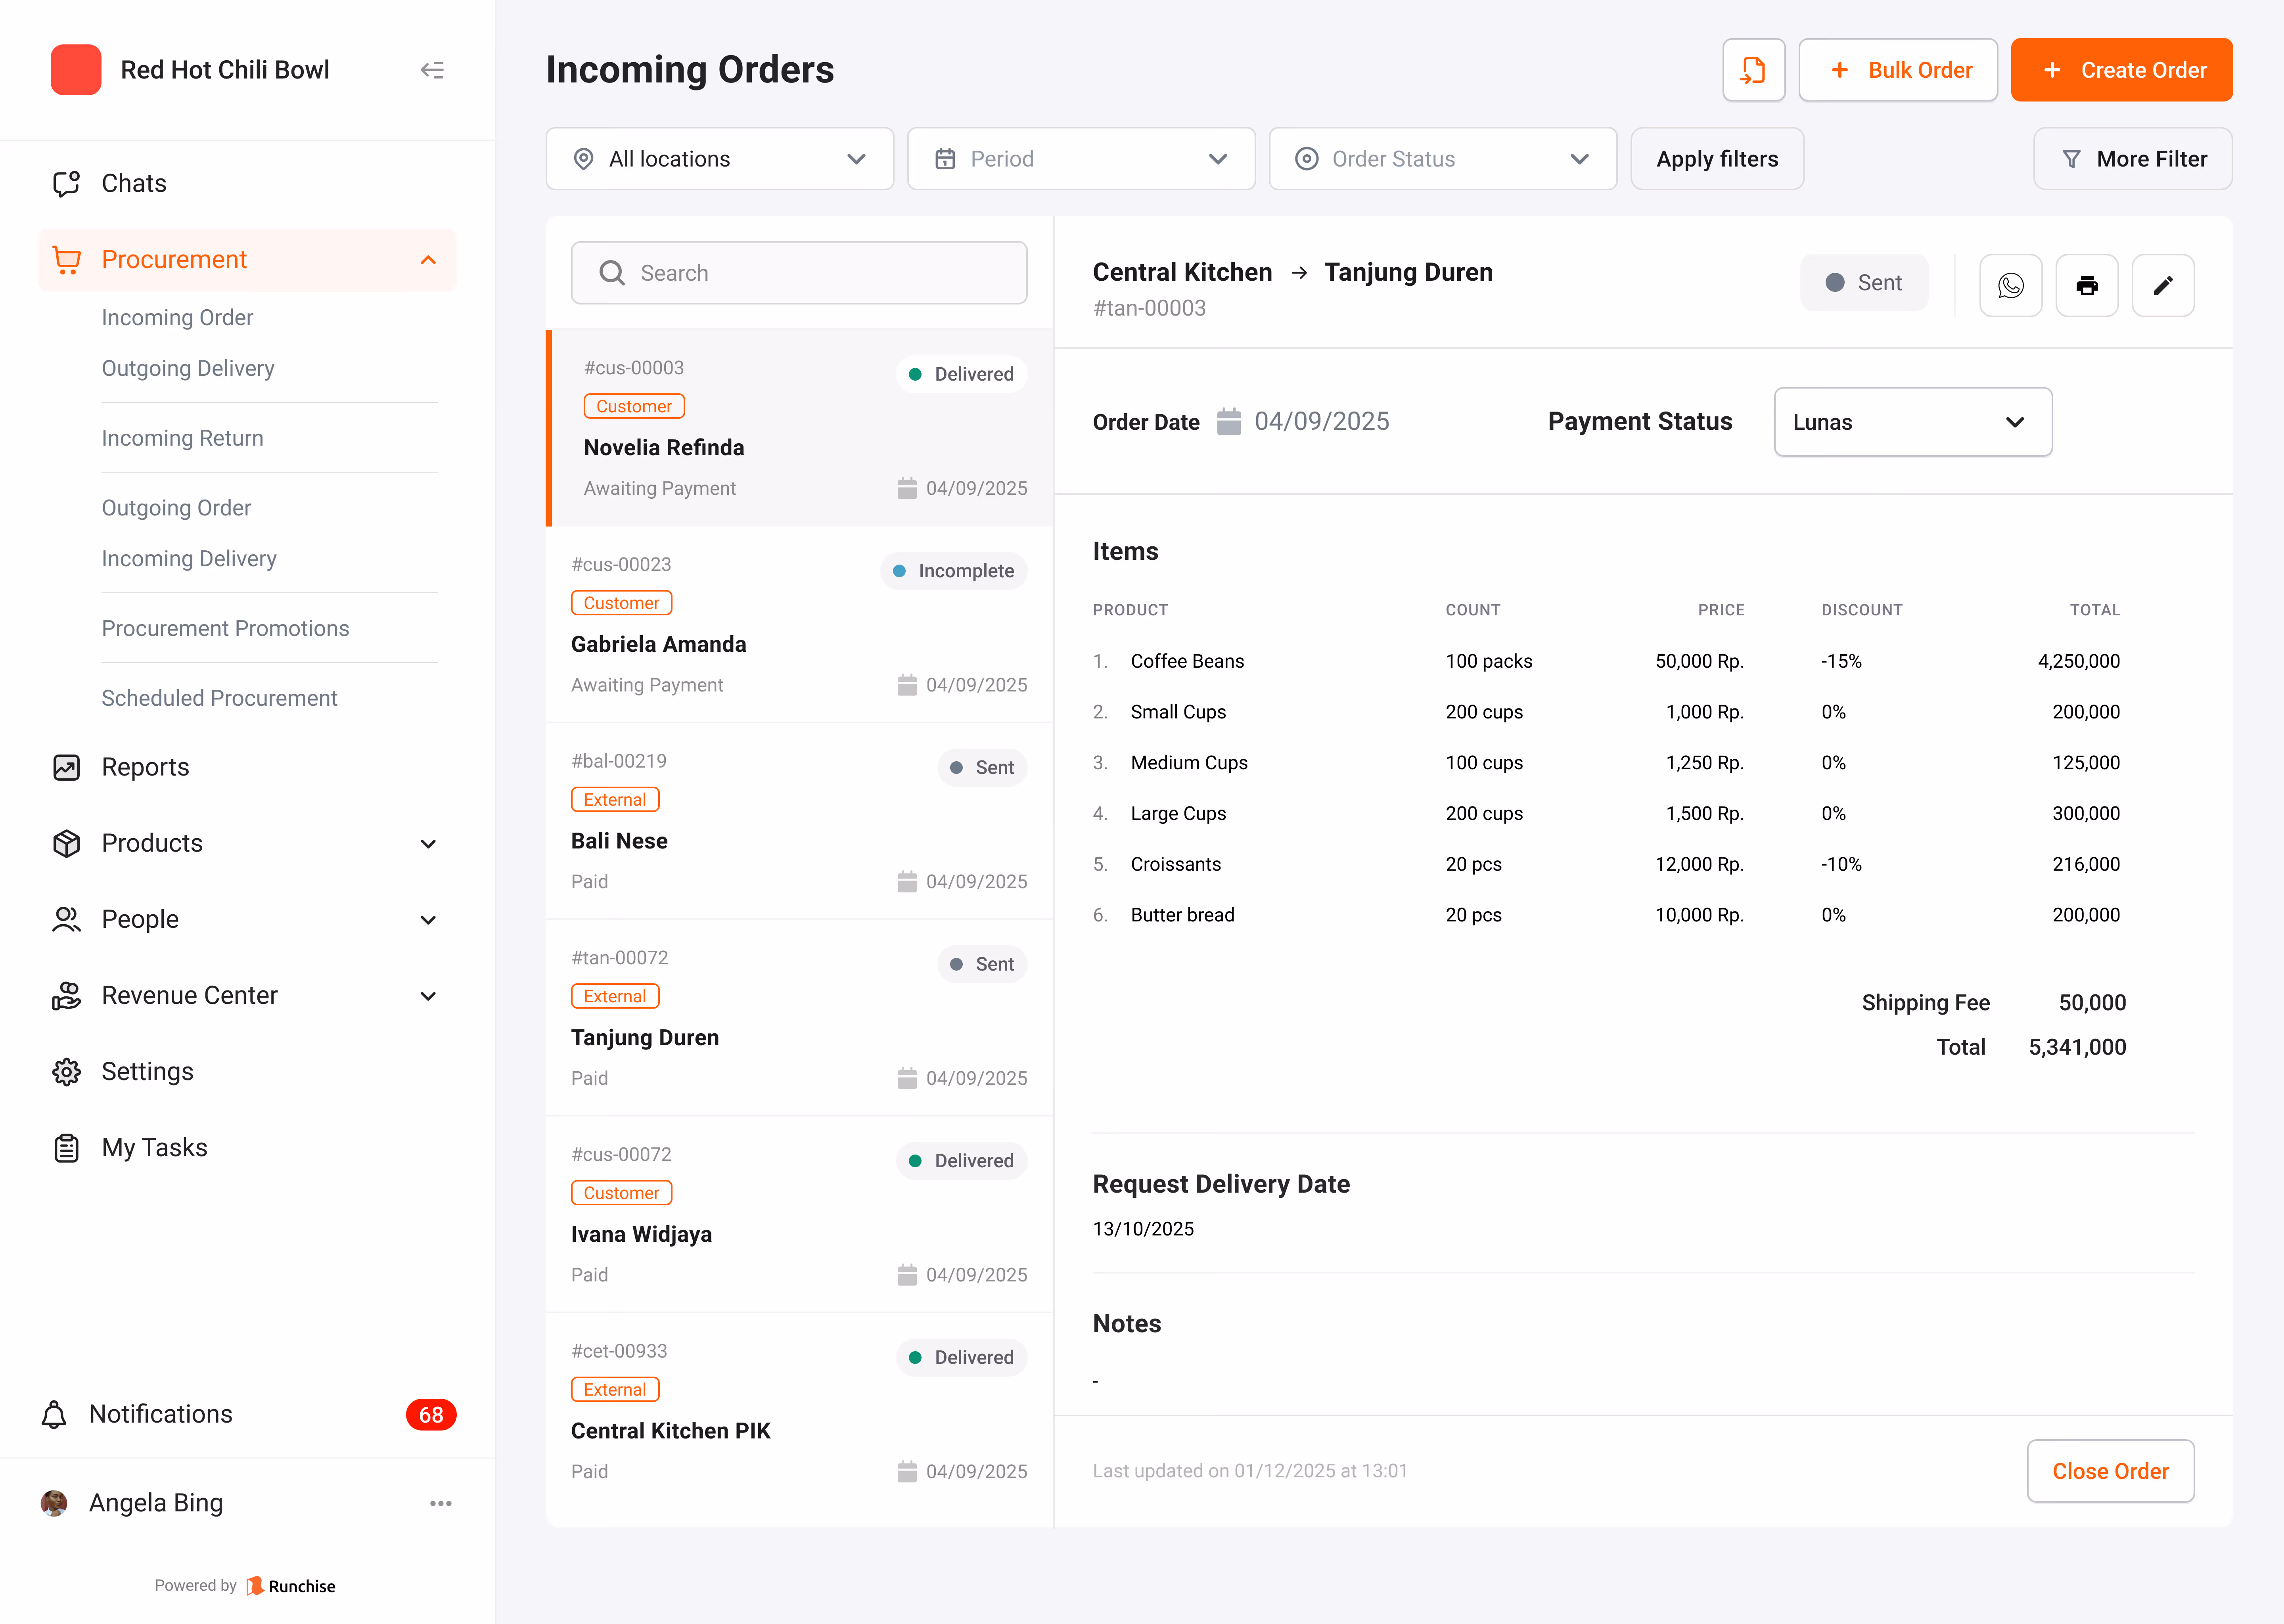Open the Payment Status Lunas dropdown
Viewport: 2284px width, 1624px height.
point(1912,422)
